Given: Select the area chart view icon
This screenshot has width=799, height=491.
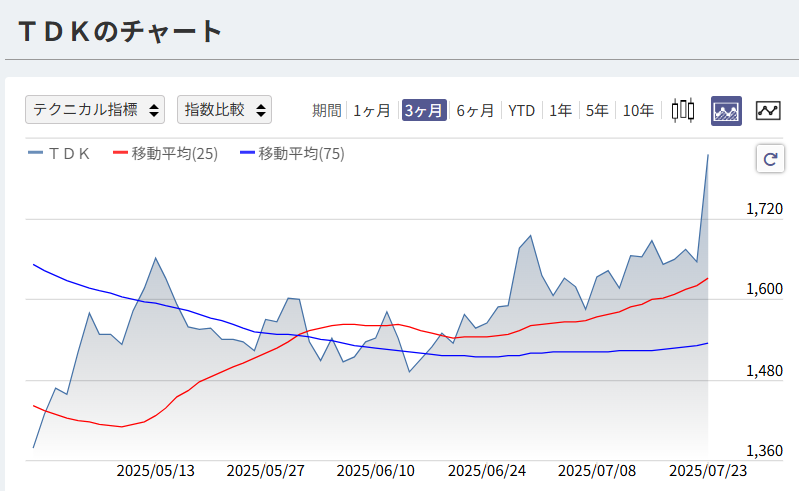Looking at the screenshot, I should (x=726, y=111).
